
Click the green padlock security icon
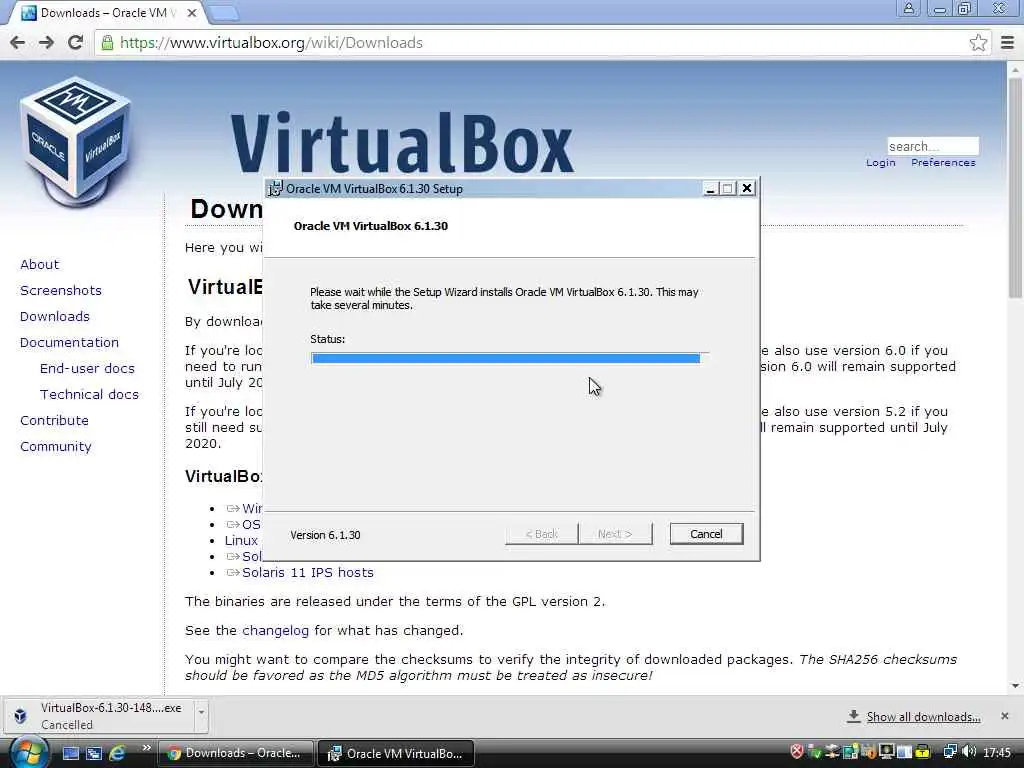(107, 42)
